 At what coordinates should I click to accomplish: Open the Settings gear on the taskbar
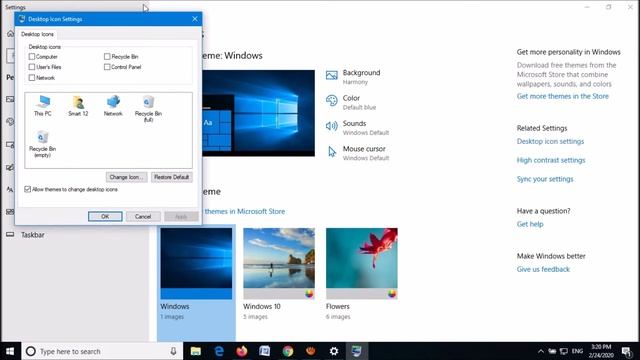tap(334, 351)
